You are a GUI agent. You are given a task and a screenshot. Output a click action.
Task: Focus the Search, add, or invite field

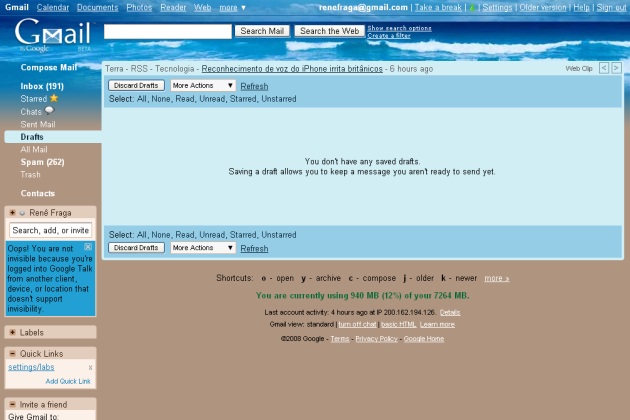tap(51, 230)
